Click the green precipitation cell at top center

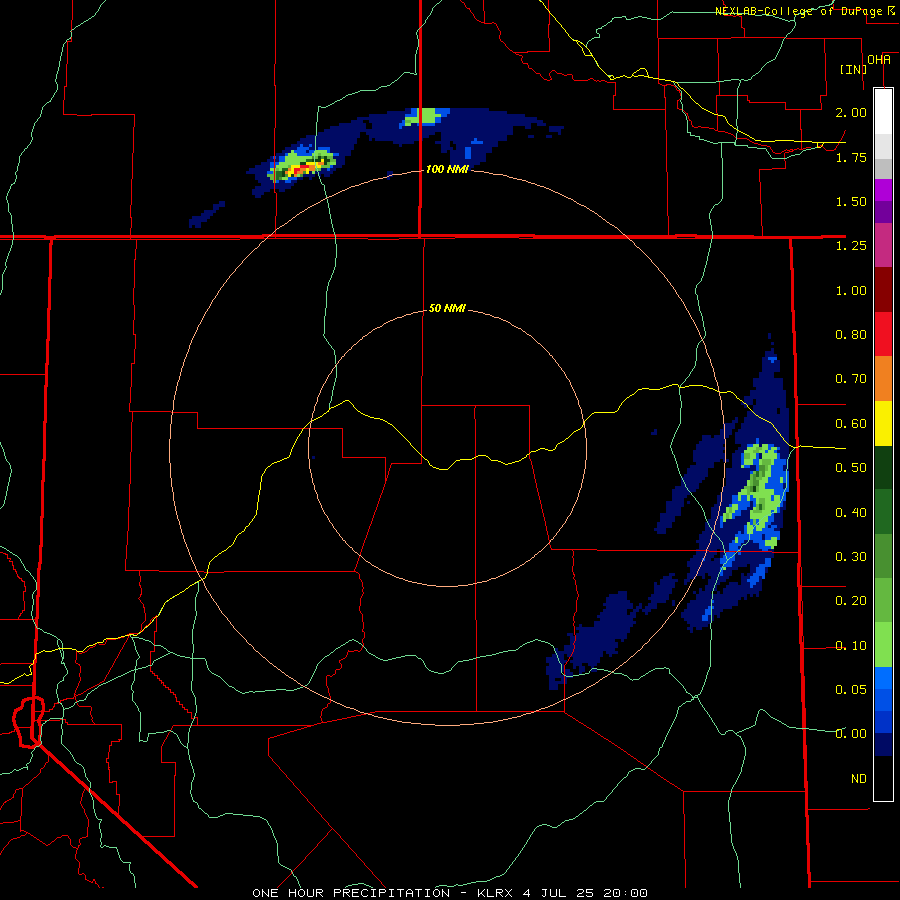[424, 117]
